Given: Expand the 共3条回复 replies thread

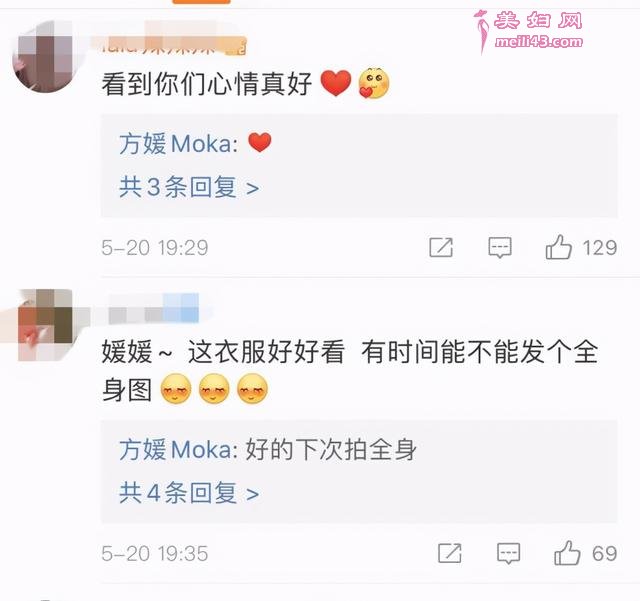Looking at the screenshot, I should (189, 187).
